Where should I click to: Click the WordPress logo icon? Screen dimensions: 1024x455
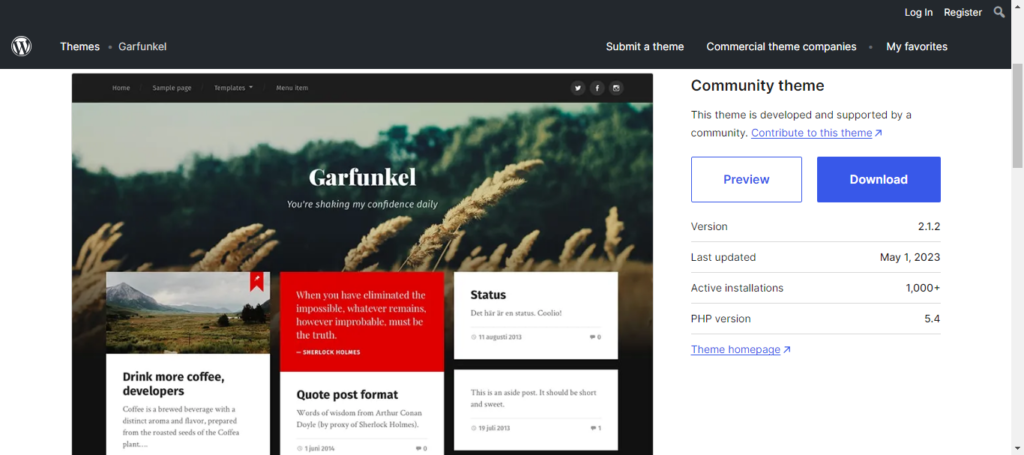21,46
